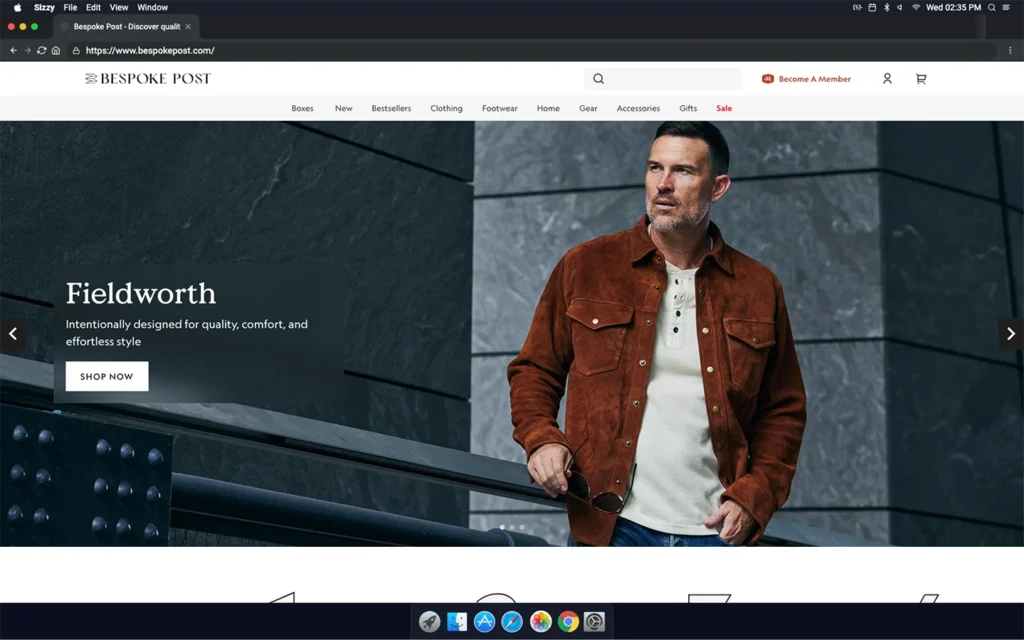Click the Shop Now button
The image size is (1024, 640).
coord(107,377)
